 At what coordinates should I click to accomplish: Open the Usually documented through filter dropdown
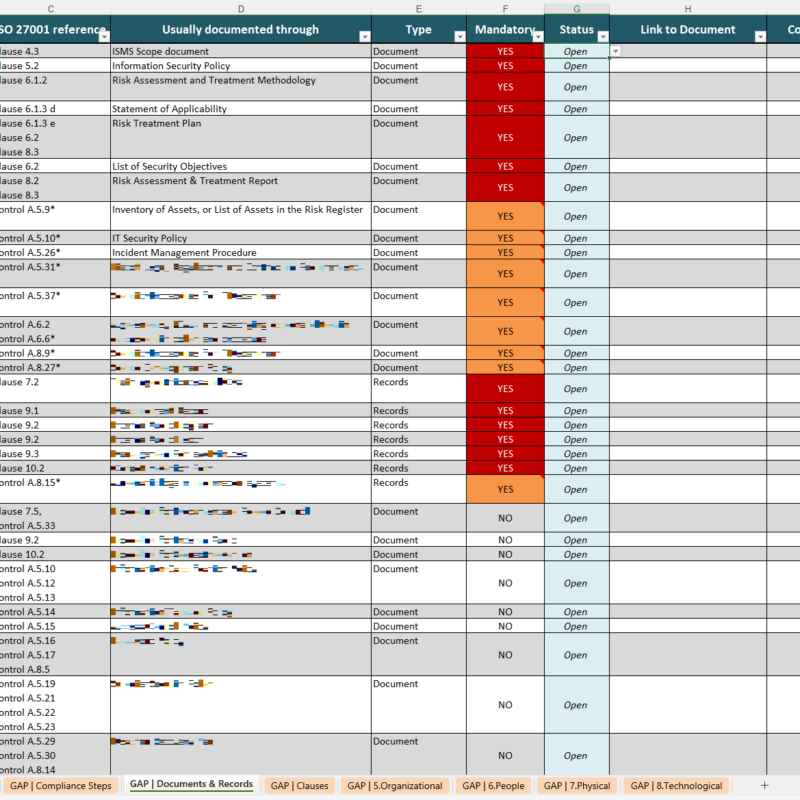pos(366,34)
